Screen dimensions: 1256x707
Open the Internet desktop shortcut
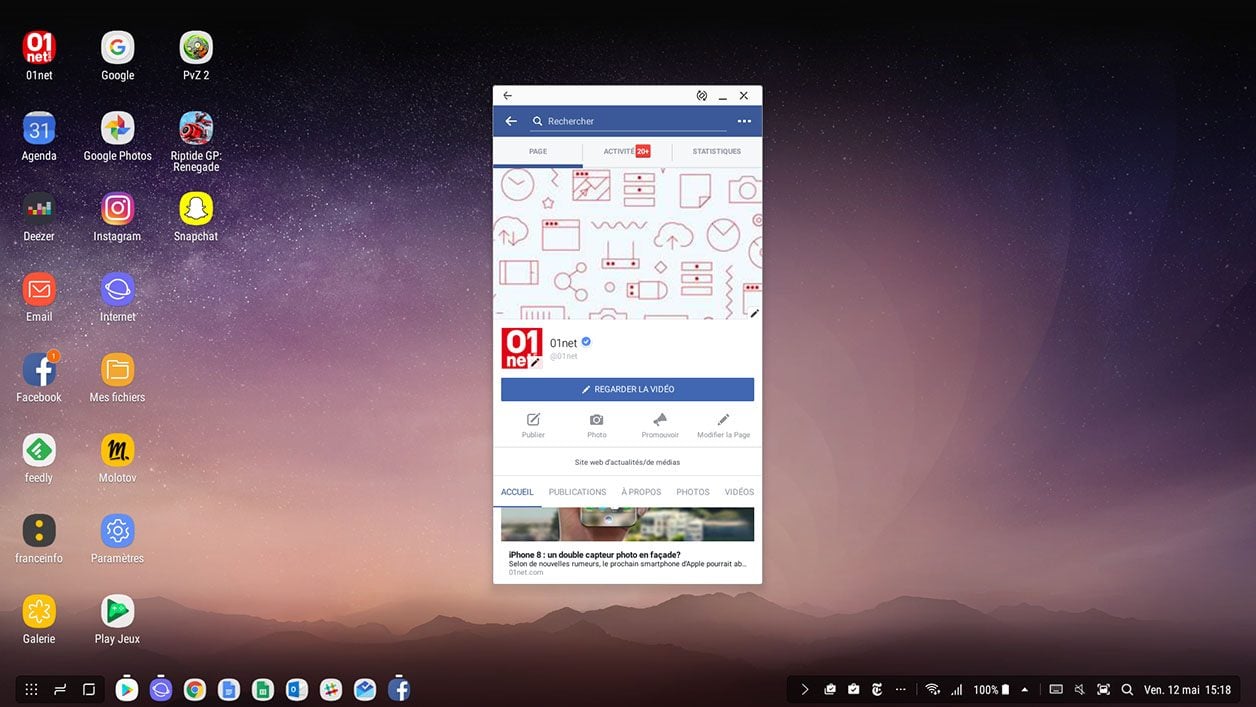tap(117, 290)
